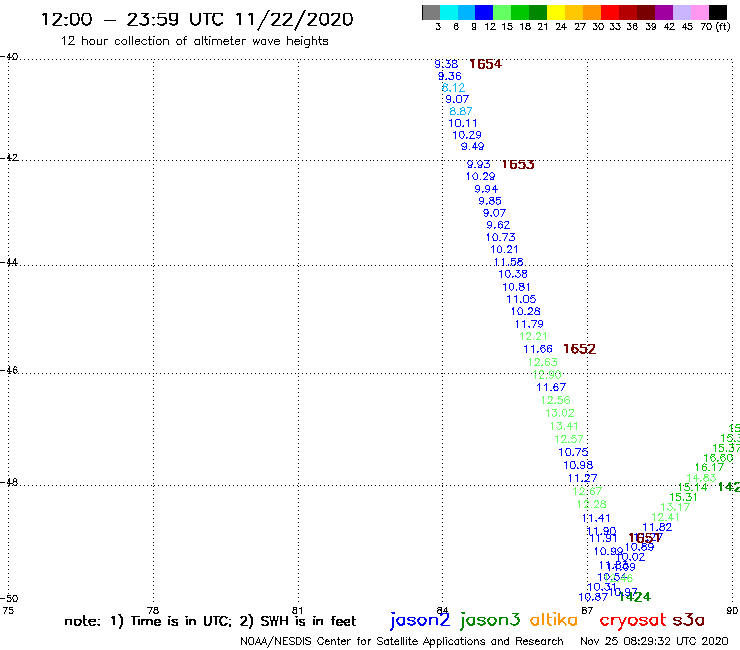Click the black swatch at the legend's end

point(717,12)
